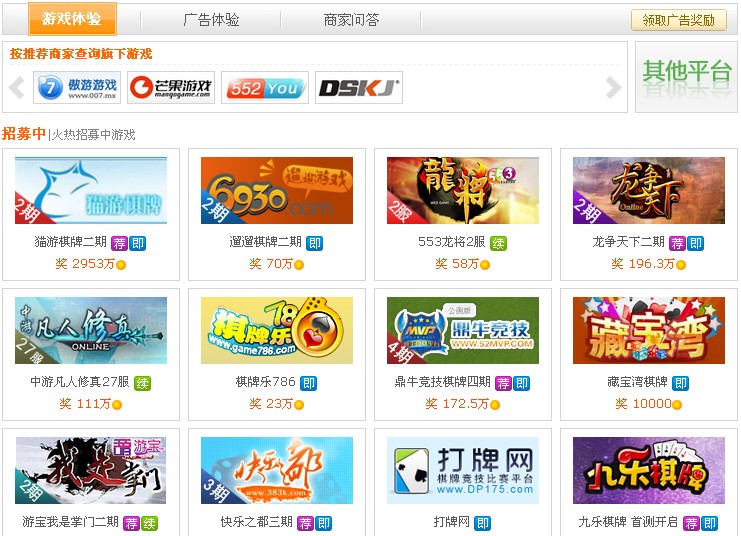
Task: Open the 九乐棋牌 game banner
Action: pyautogui.click(x=648, y=470)
